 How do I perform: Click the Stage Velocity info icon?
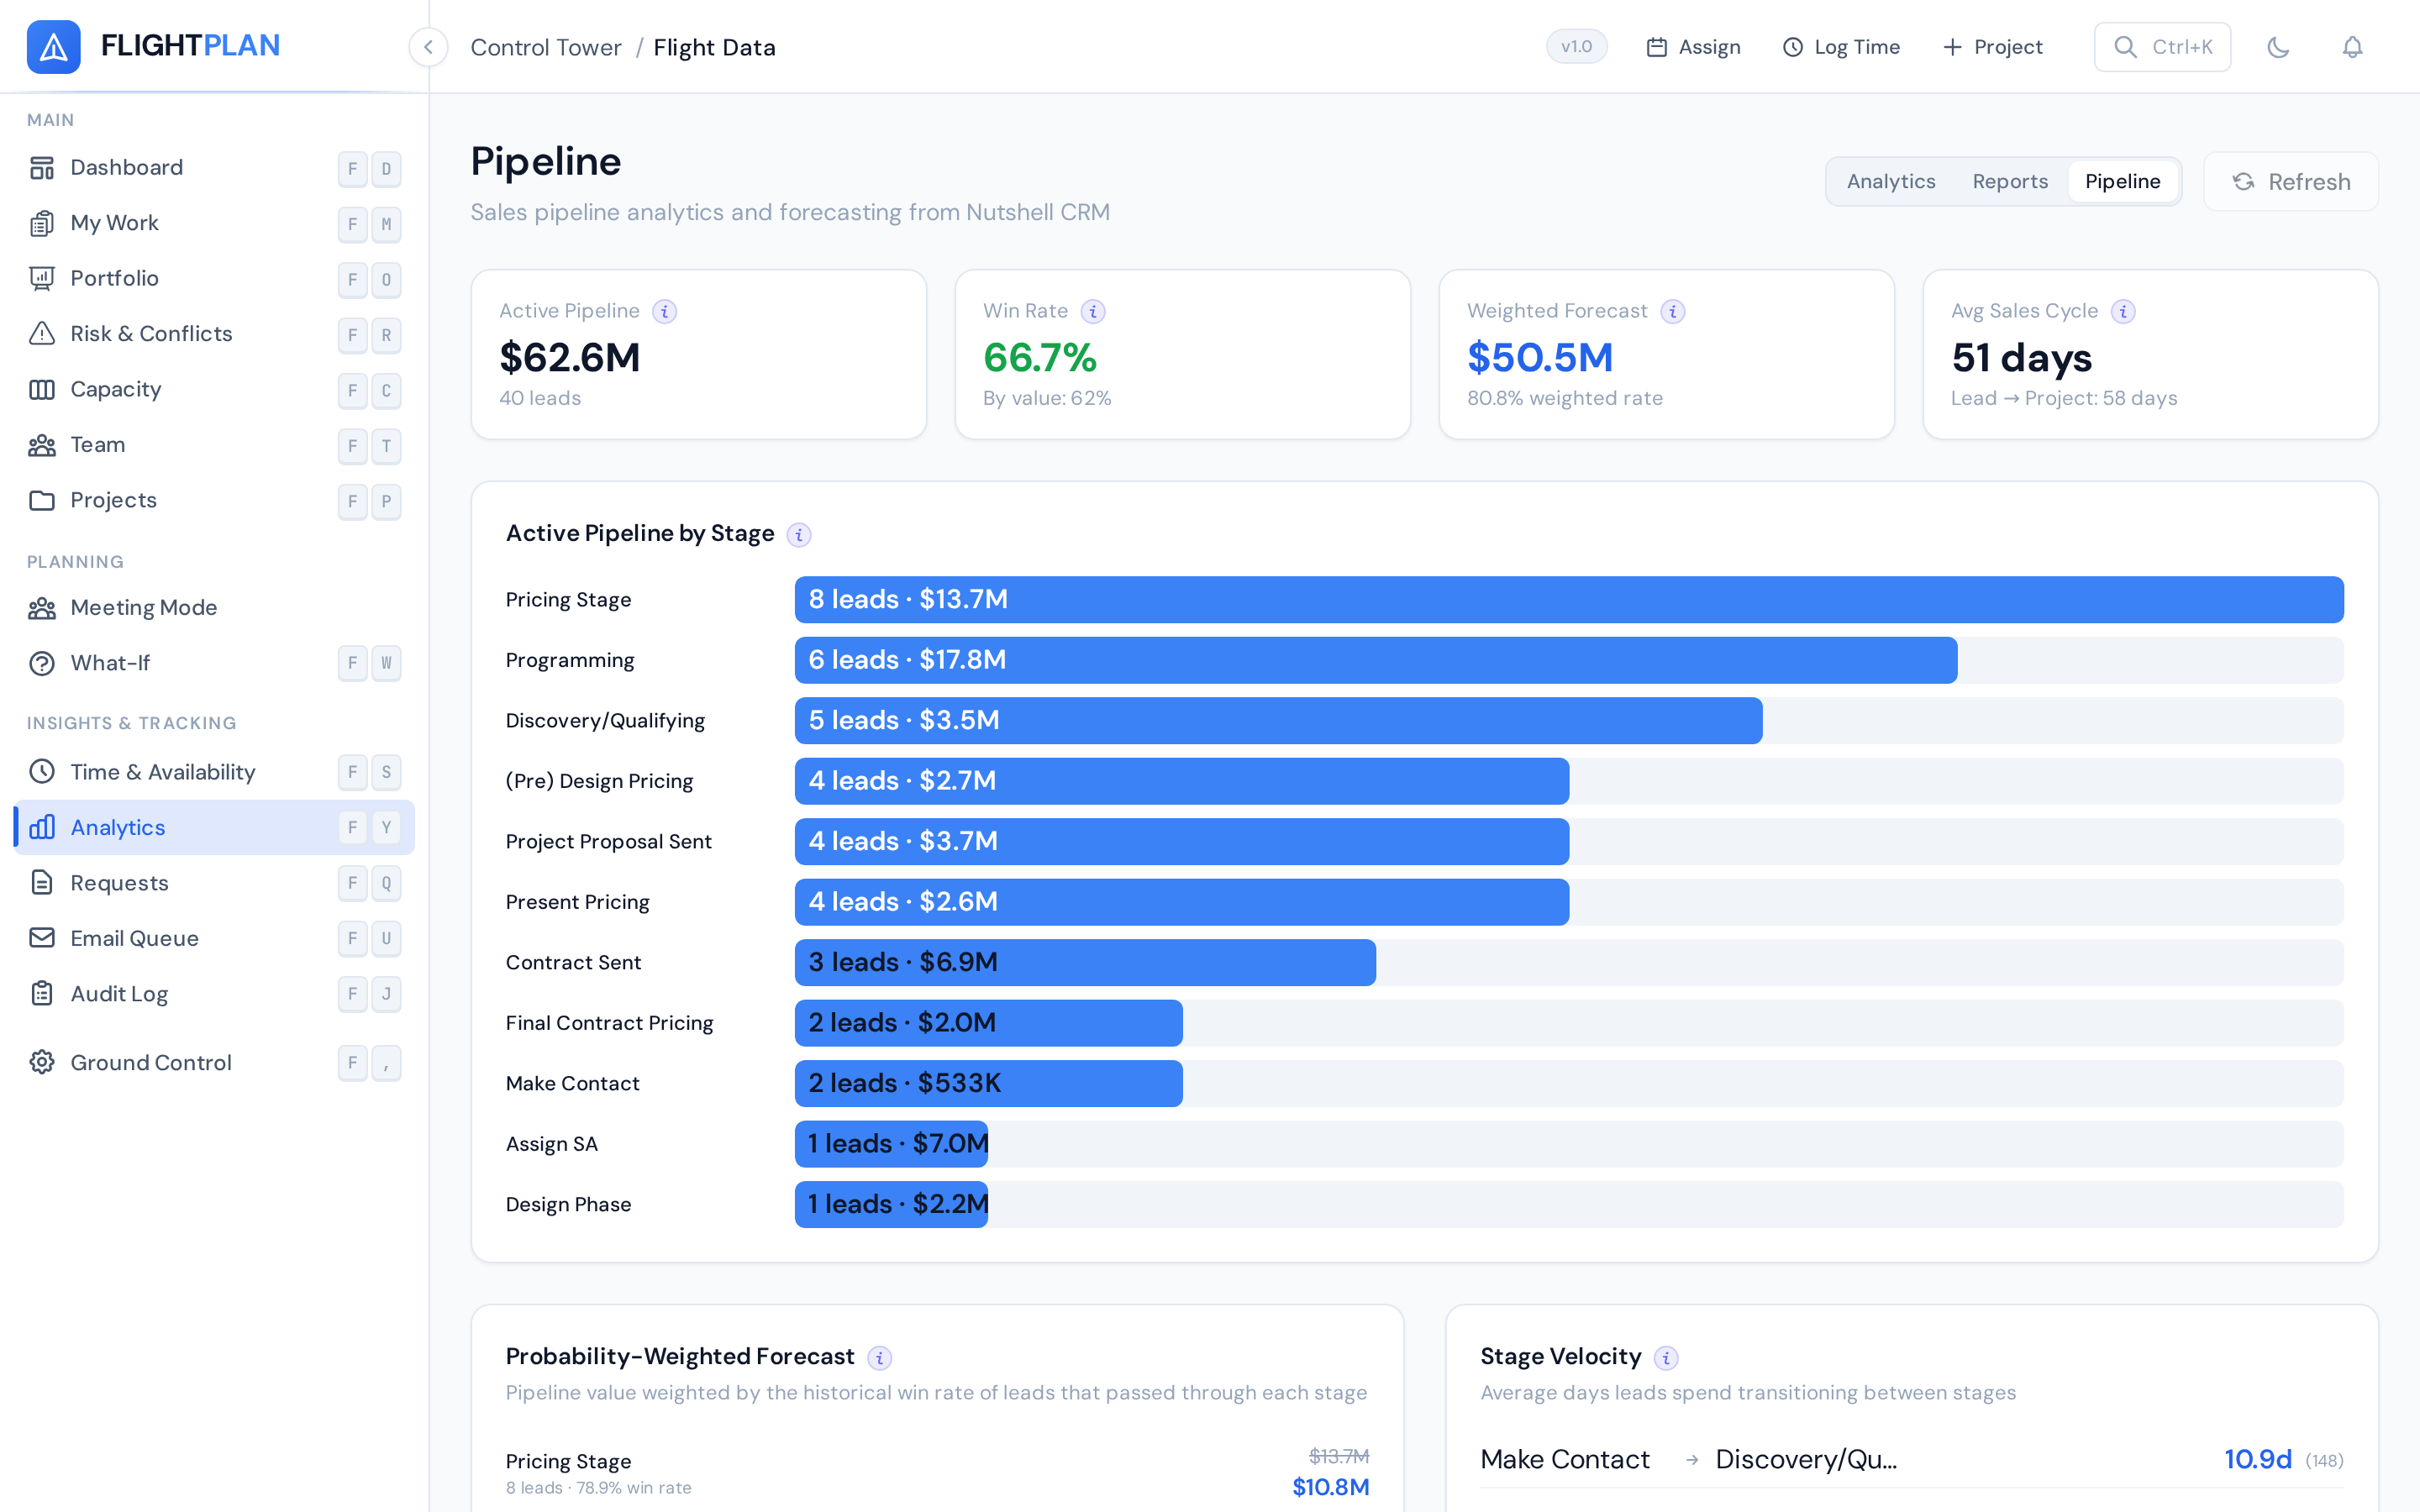tap(1666, 1358)
